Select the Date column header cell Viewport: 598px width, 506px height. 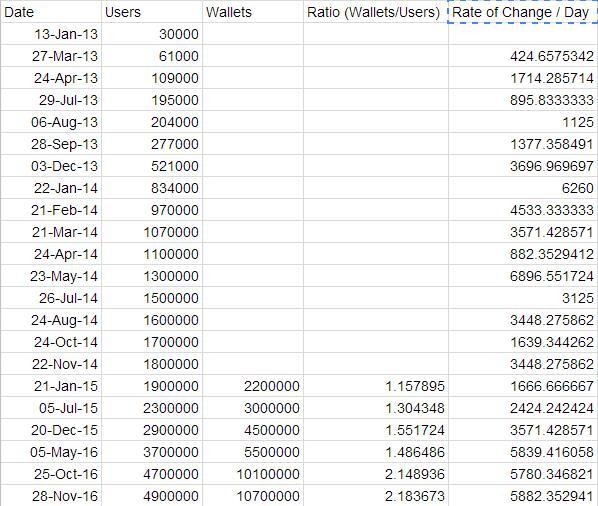click(x=51, y=12)
